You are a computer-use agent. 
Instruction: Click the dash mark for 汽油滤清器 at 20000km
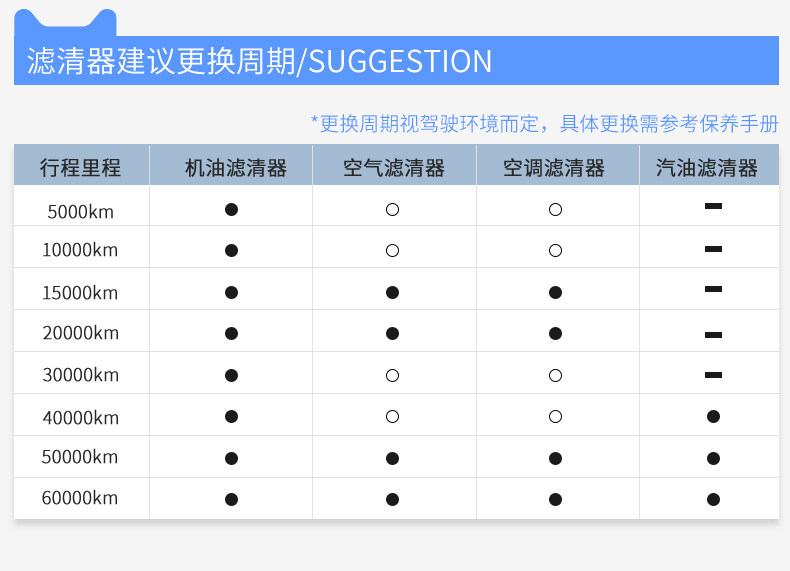(x=713, y=334)
